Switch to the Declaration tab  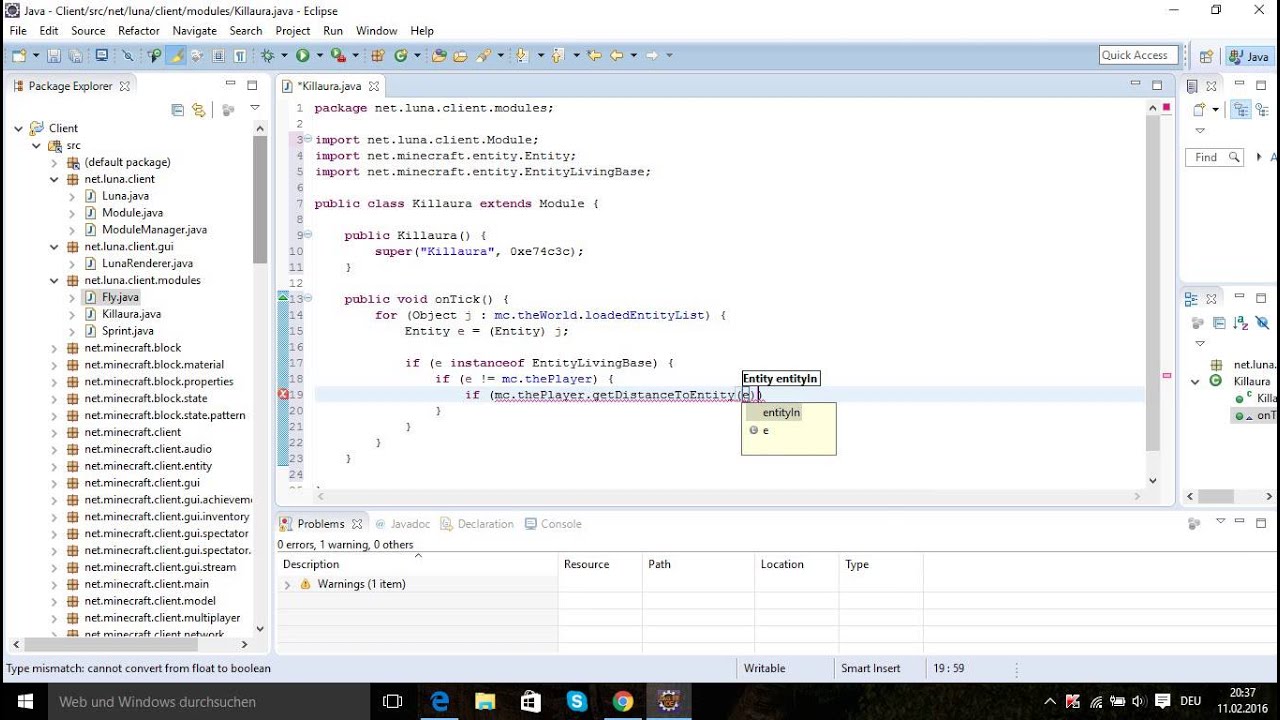click(476, 524)
